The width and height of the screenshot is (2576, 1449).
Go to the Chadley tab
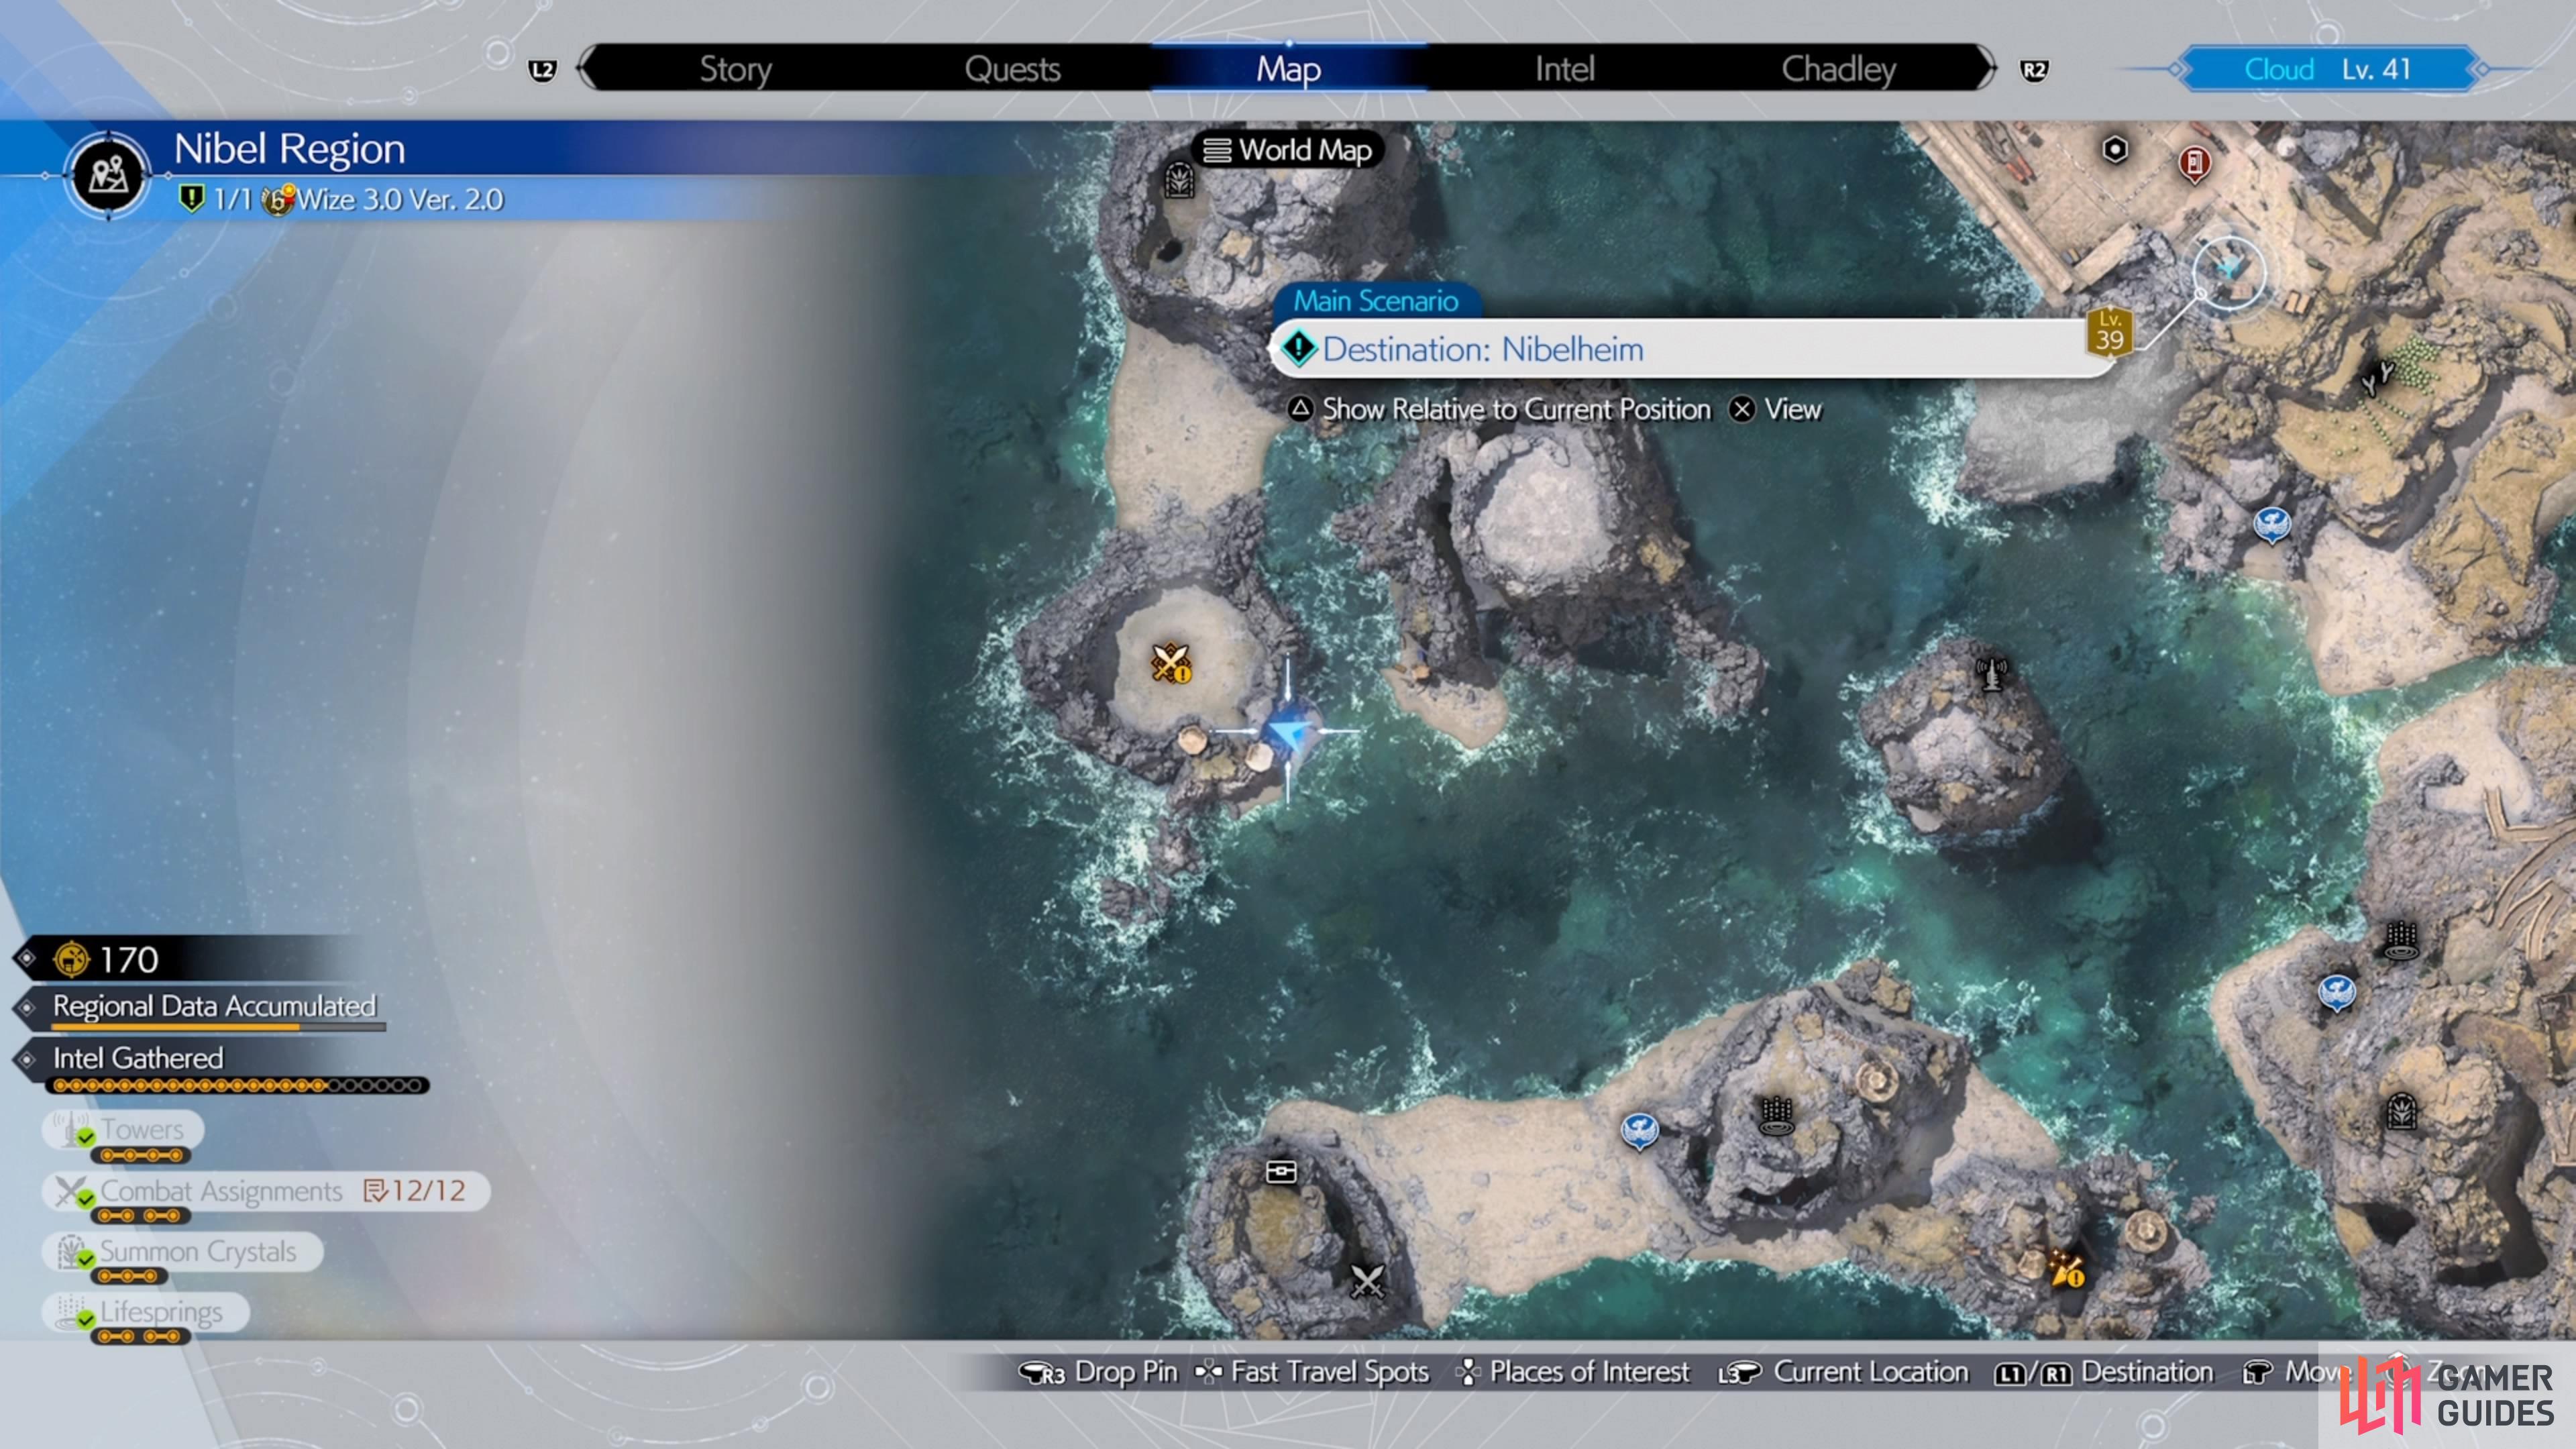(x=1838, y=69)
